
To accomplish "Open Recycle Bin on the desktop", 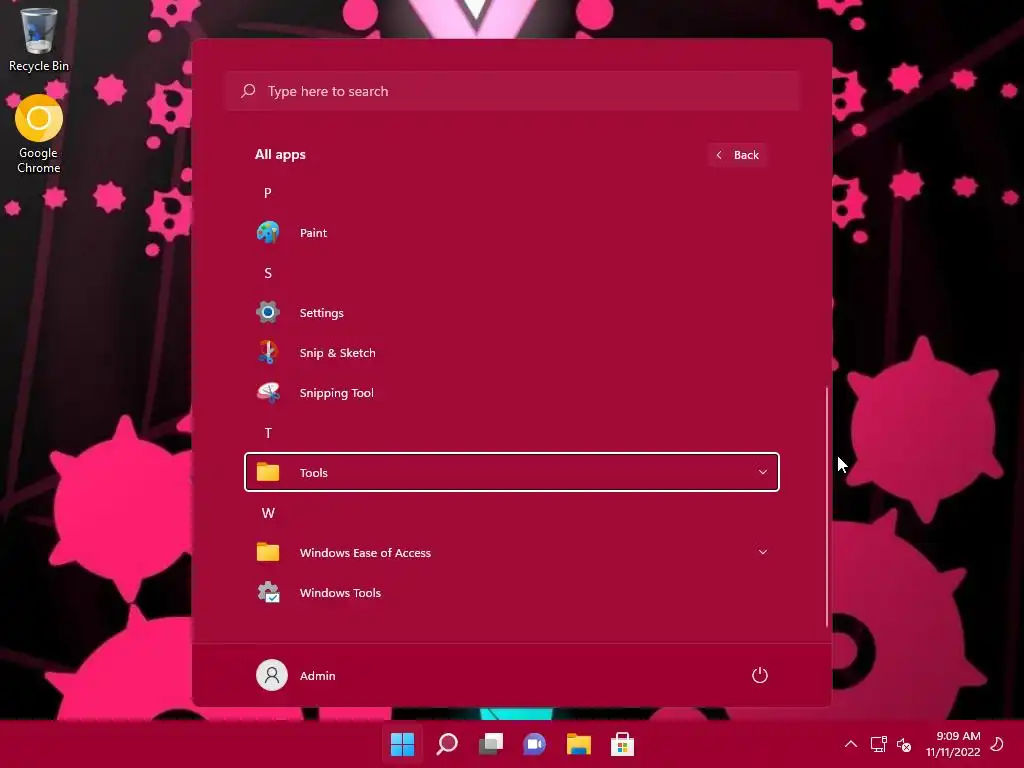I will [39, 39].
